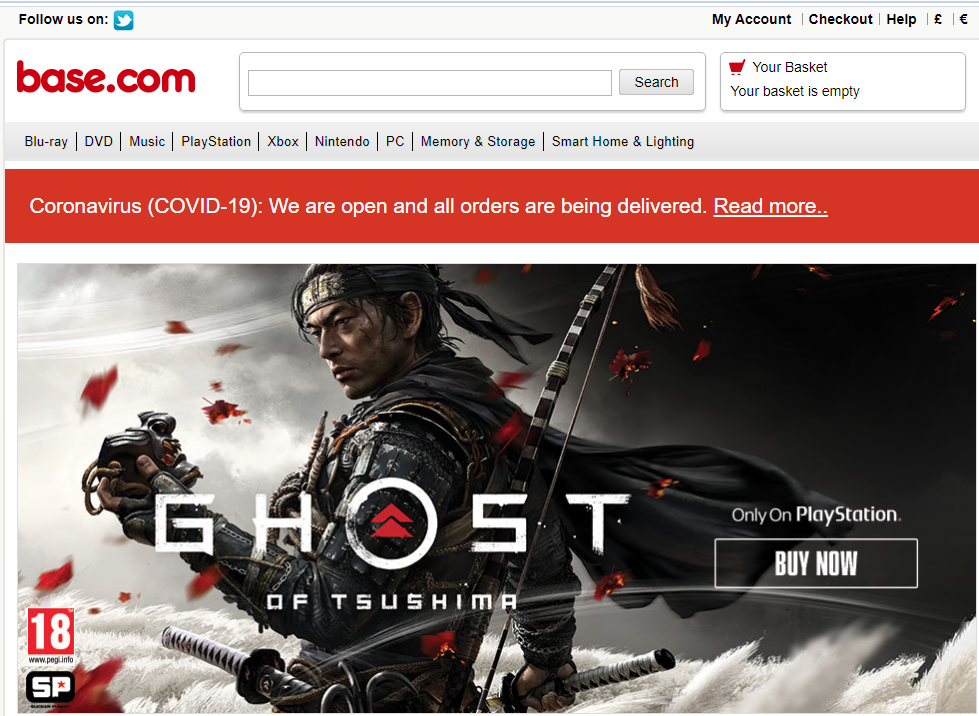Open the My Account link
Image resolution: width=979 pixels, height=716 pixels.
[751, 19]
